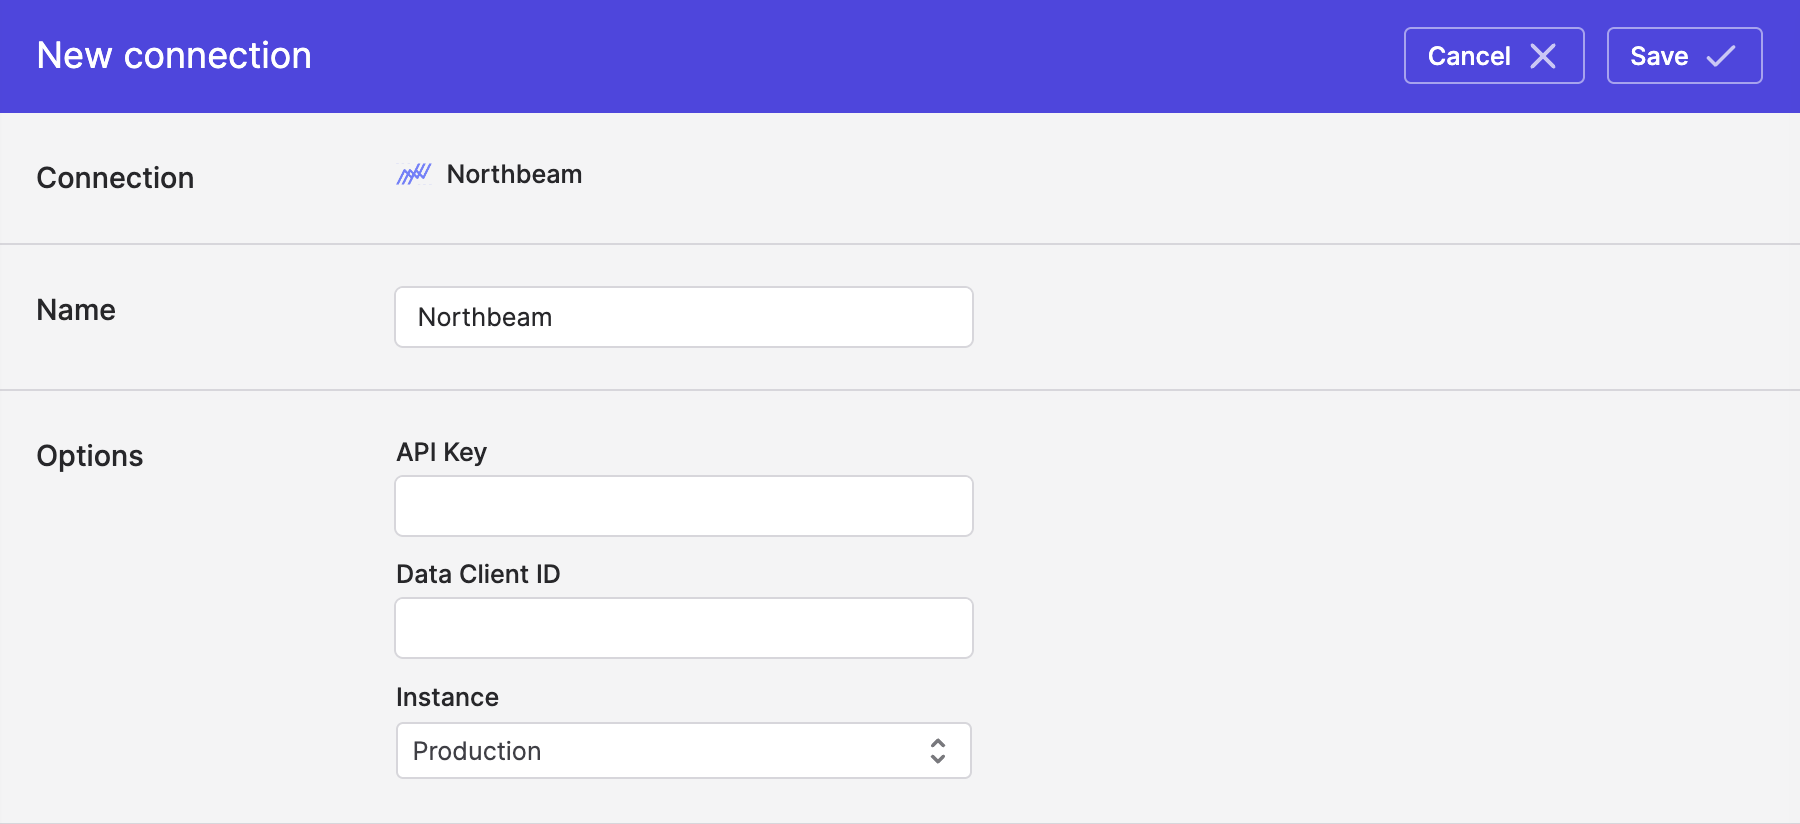Click the New connection title

174,56
